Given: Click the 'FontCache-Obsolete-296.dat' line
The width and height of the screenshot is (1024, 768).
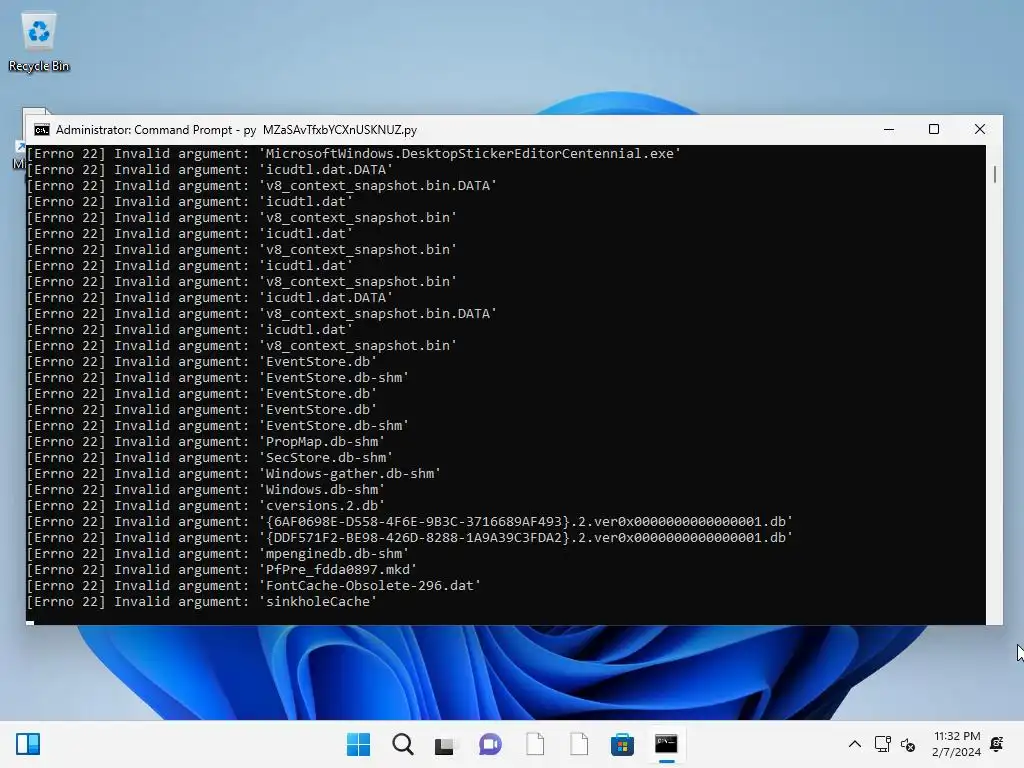Looking at the screenshot, I should pos(253,586).
